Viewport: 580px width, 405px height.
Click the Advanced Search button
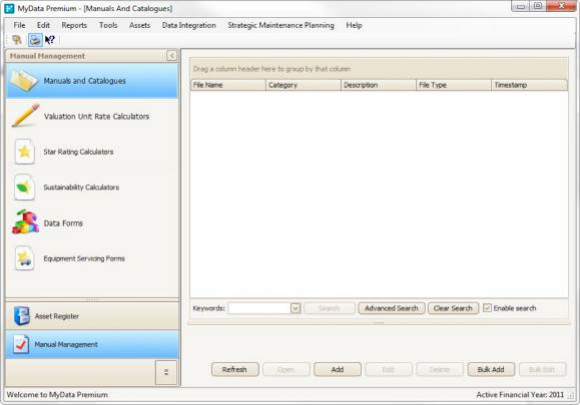point(391,308)
